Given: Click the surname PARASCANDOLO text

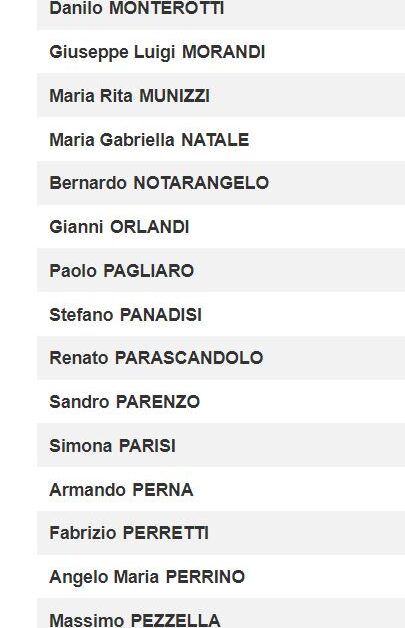Looking at the screenshot, I should click(x=189, y=358).
